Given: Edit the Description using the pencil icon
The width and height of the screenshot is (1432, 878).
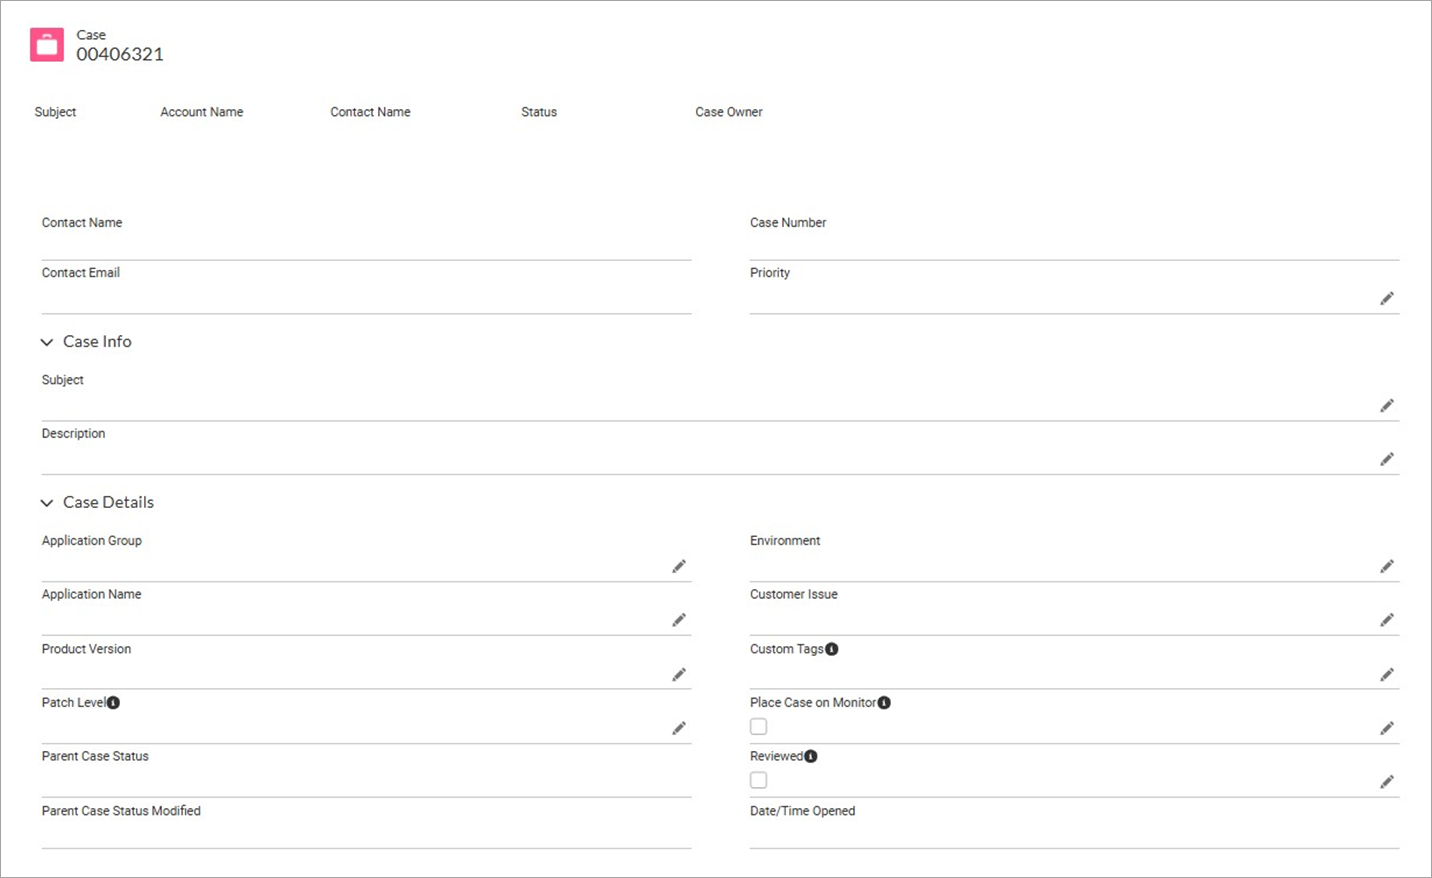Looking at the screenshot, I should coord(1387,459).
